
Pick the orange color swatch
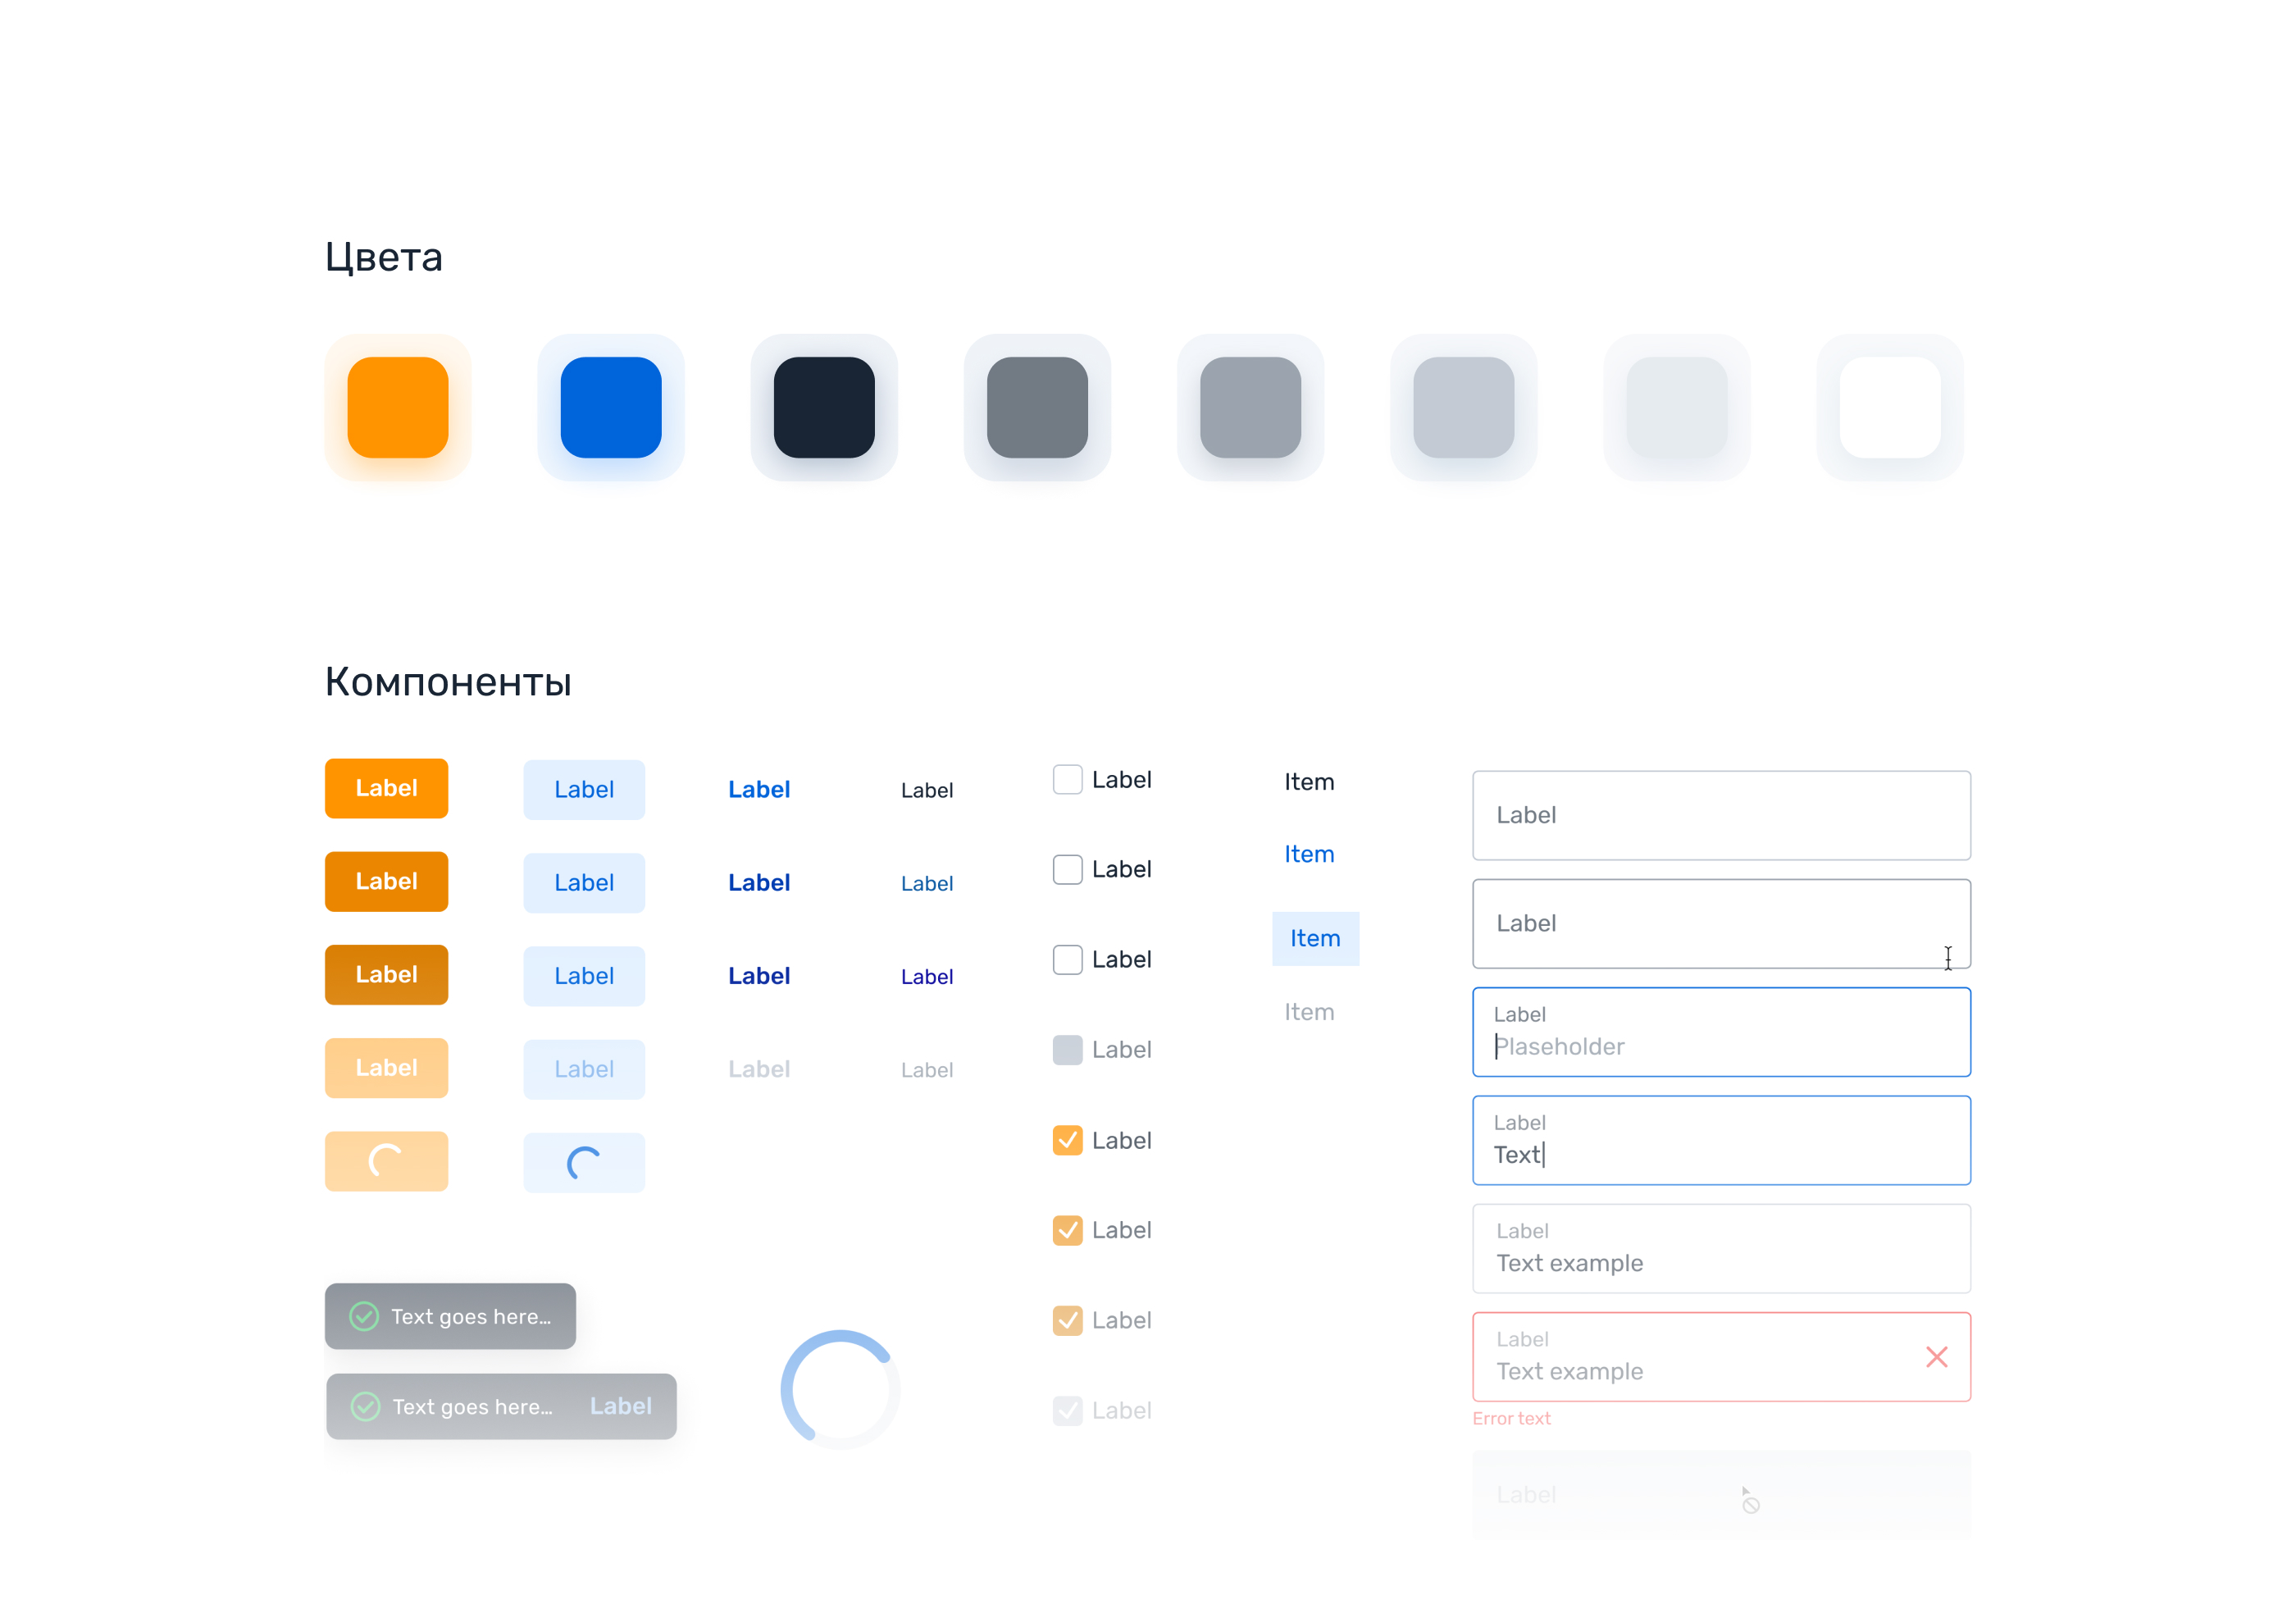tap(398, 408)
